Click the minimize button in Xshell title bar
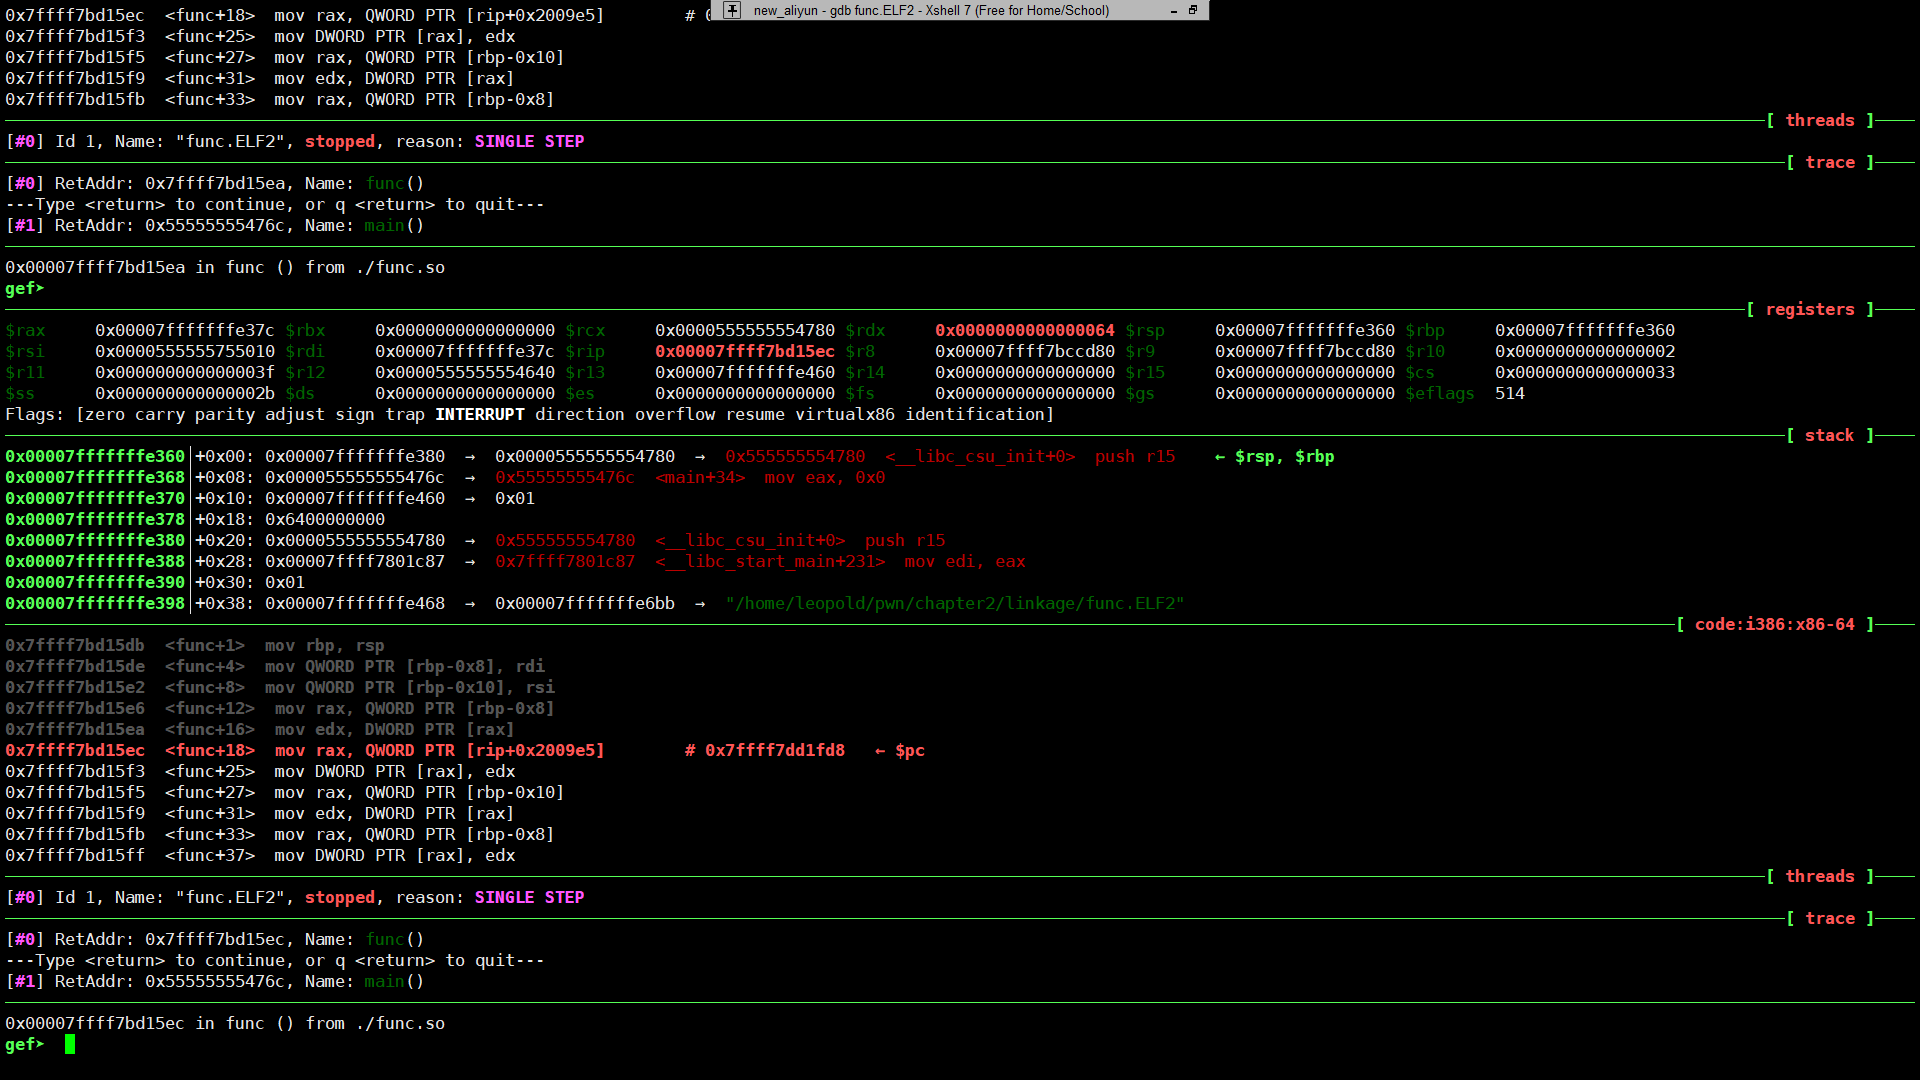This screenshot has height=1080, width=1920. (1173, 10)
